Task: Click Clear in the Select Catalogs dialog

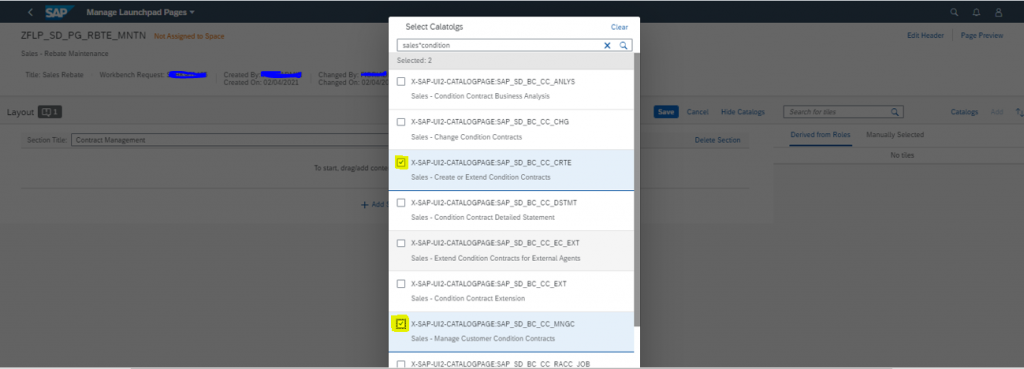Action: coord(619,27)
